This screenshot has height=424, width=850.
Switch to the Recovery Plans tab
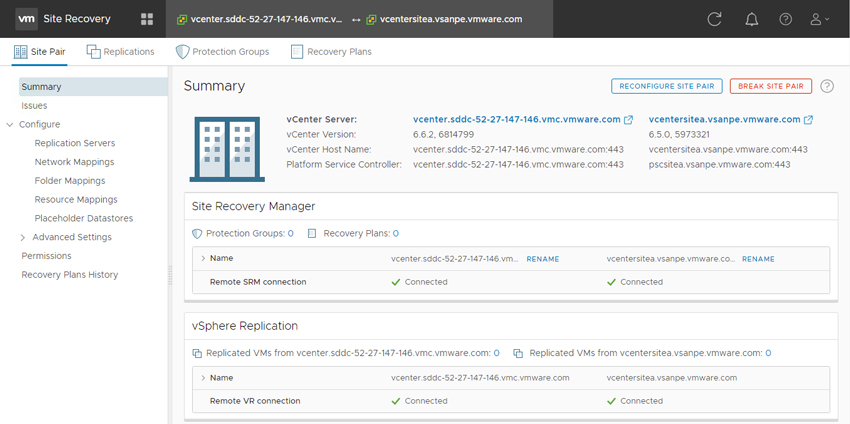(331, 52)
